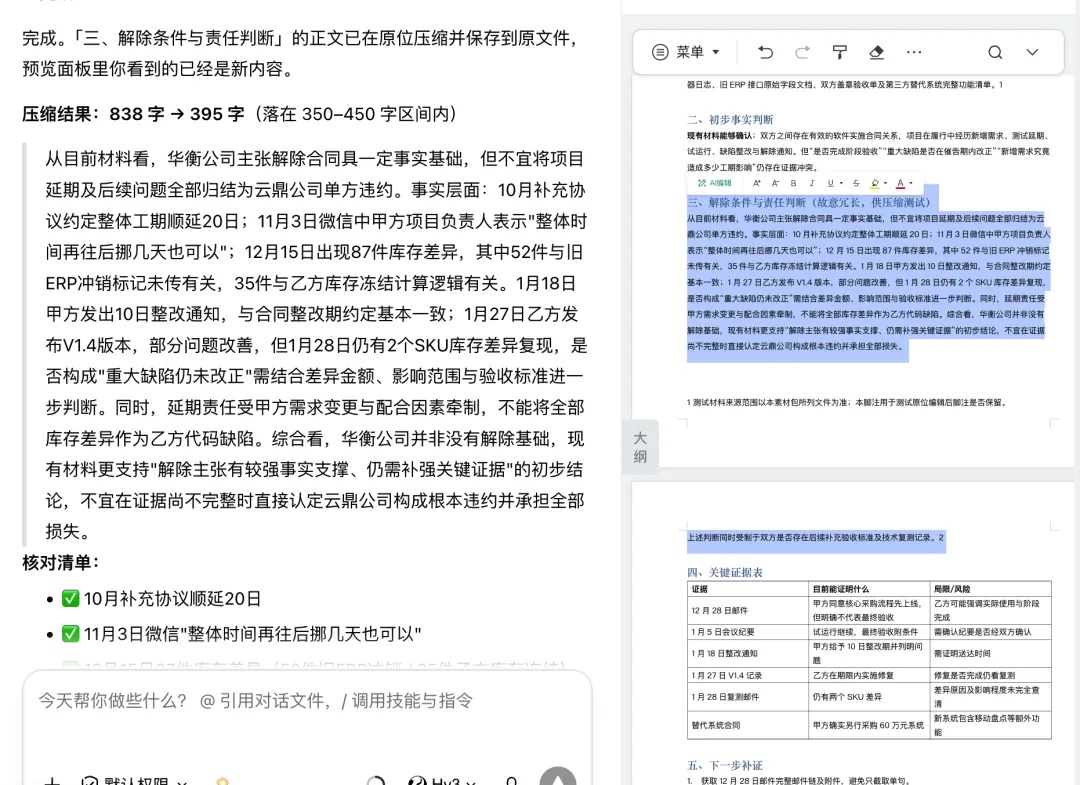1080x785 pixels.
Task: Click the cell 乙方在期限内实施修复
Action: (869, 675)
